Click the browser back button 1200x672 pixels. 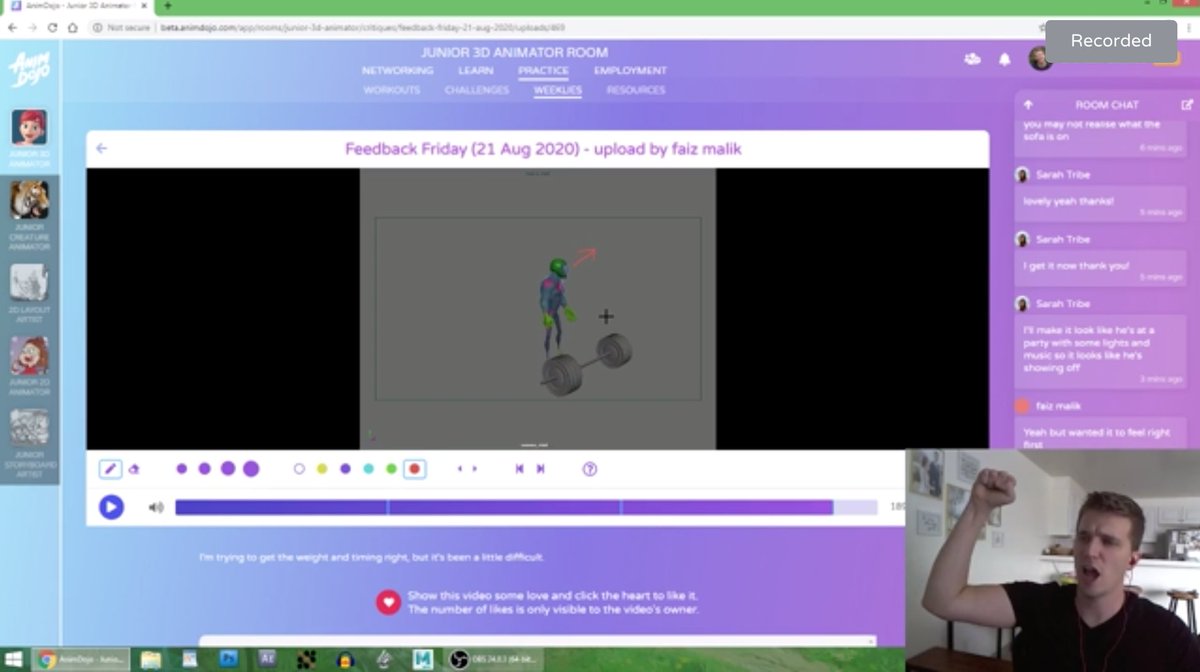[13, 27]
